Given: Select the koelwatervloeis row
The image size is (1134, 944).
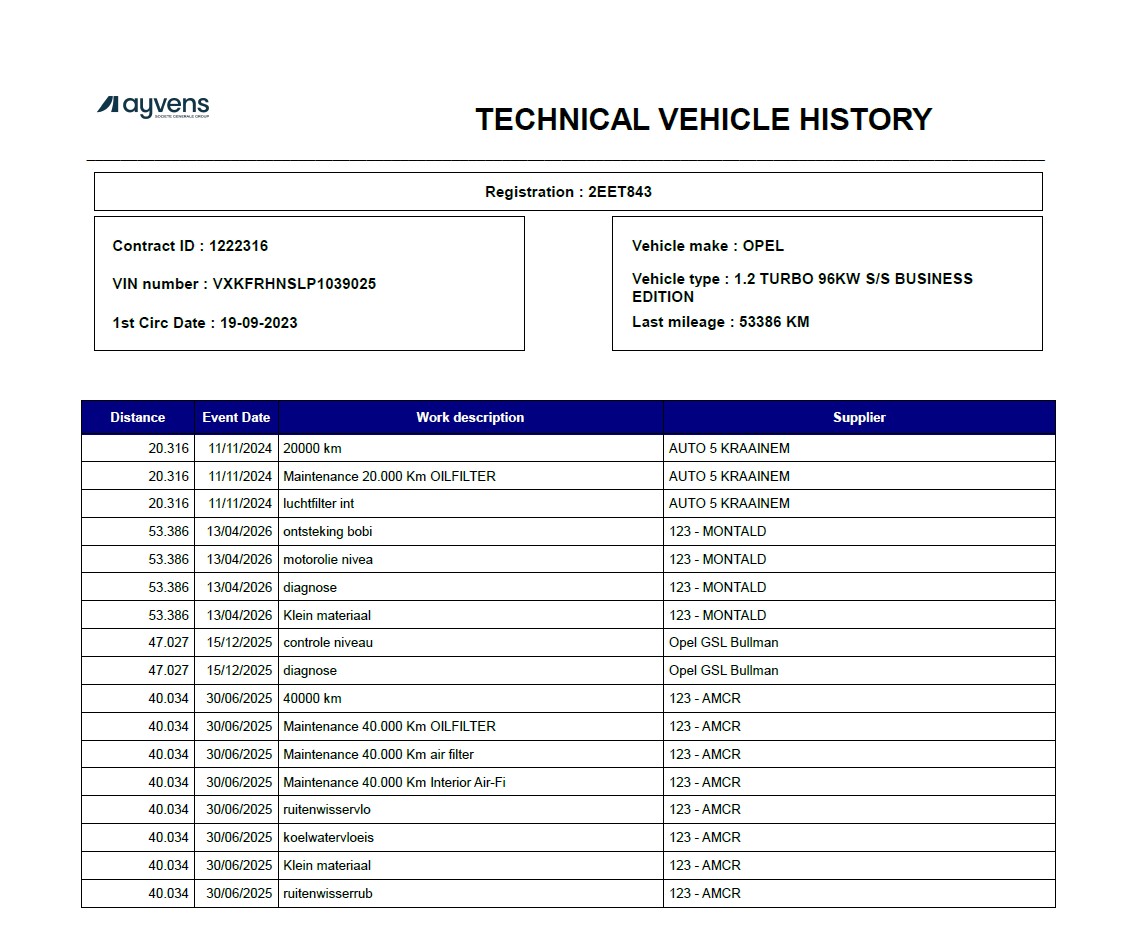Looking at the screenshot, I should coord(568,838).
